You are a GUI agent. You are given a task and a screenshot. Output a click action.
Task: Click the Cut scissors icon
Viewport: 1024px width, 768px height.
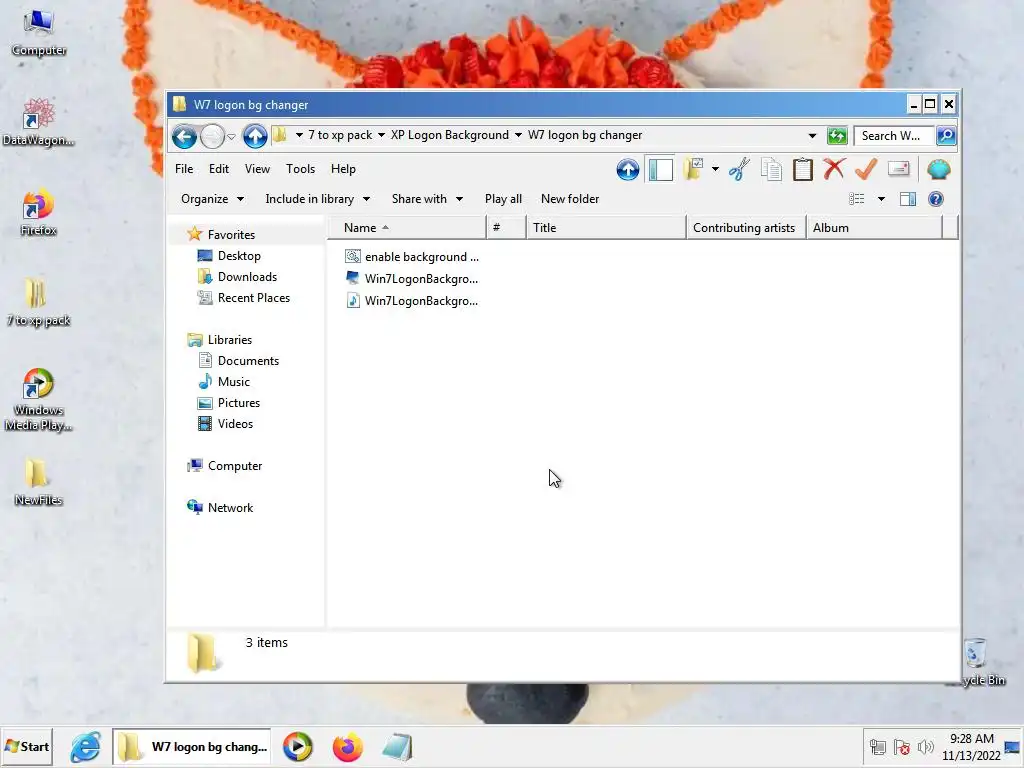tap(739, 169)
